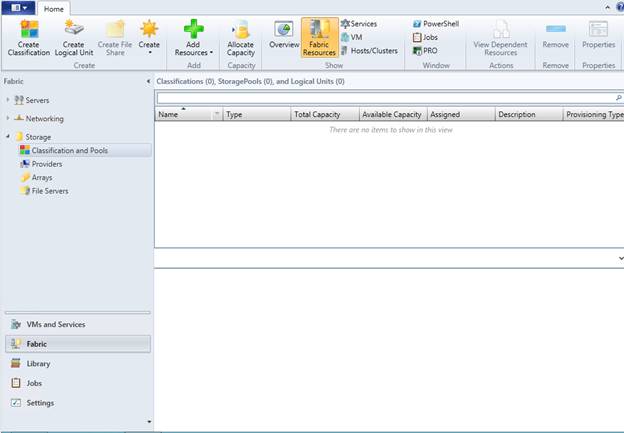Select Providers under Storage
Viewport: 624px width, 433px height.
41,164
